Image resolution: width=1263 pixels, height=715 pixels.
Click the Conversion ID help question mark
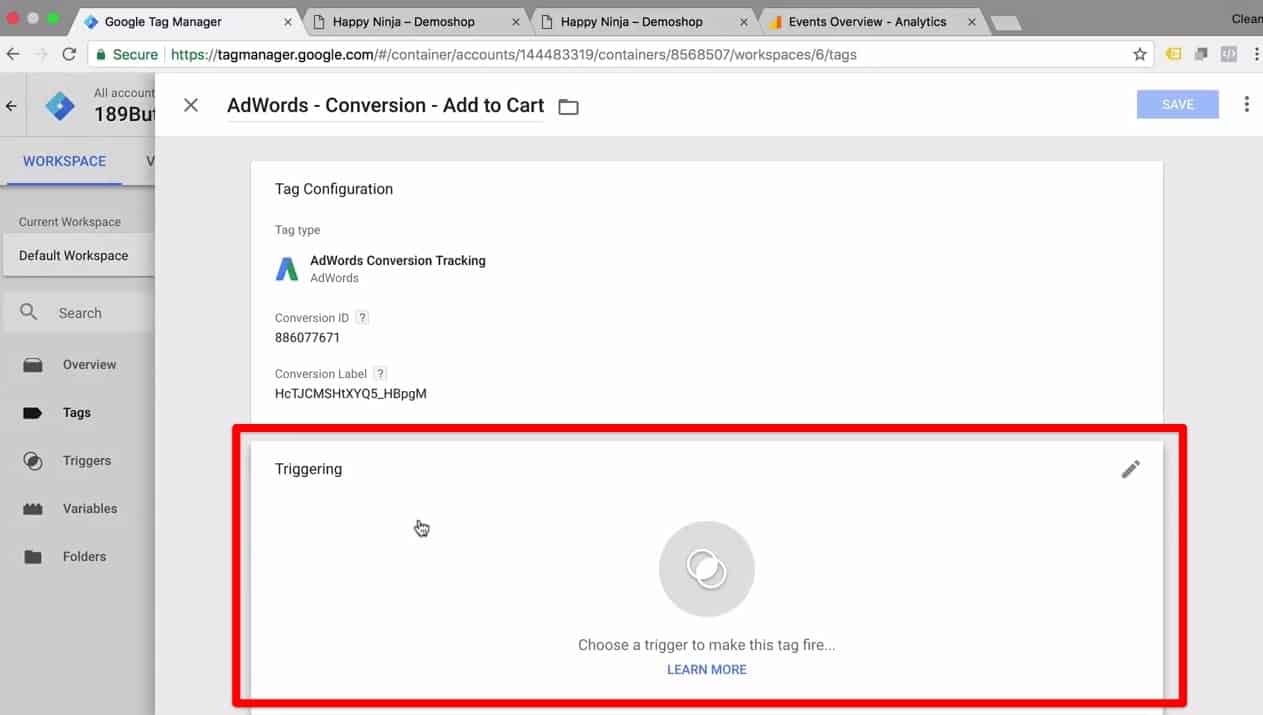362,316
